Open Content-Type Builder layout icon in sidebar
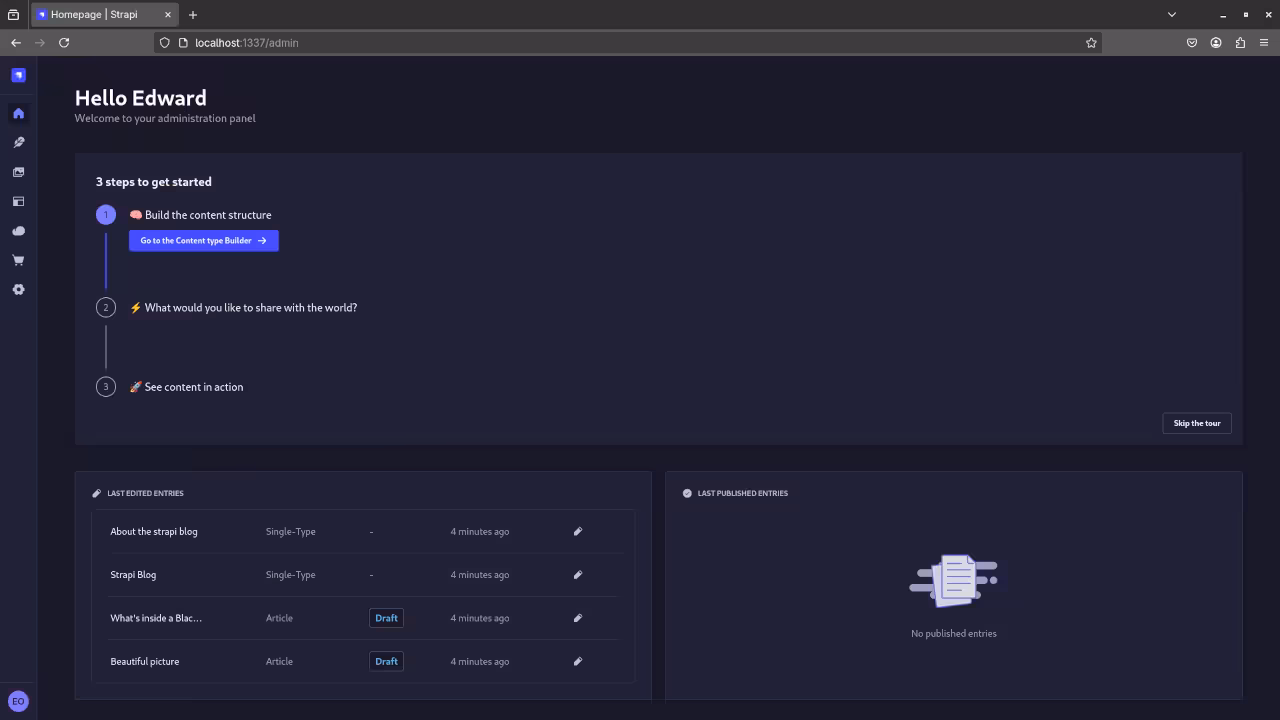The width and height of the screenshot is (1280, 720). (x=18, y=202)
